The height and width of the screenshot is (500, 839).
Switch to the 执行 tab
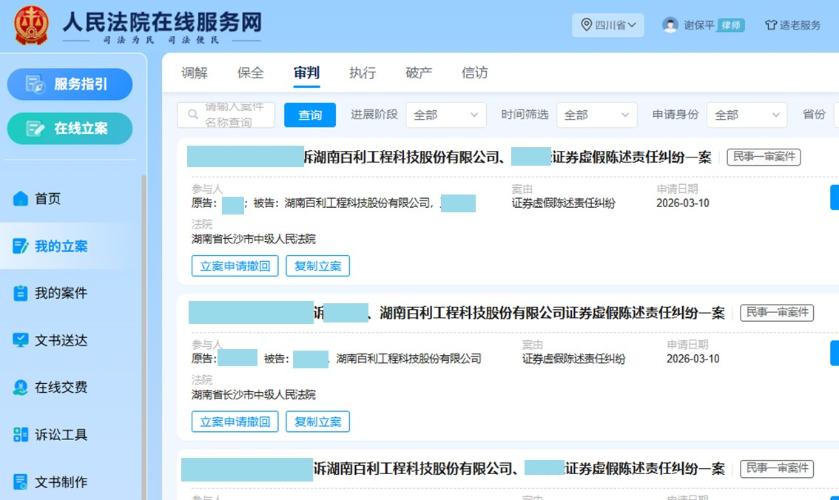(x=362, y=73)
